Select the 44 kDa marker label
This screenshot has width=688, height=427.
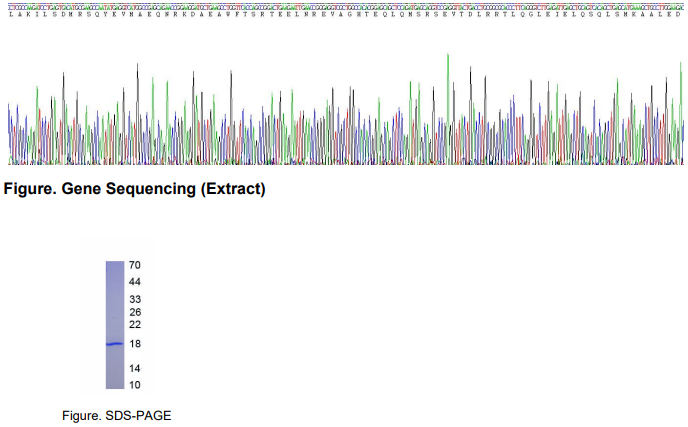point(135,282)
